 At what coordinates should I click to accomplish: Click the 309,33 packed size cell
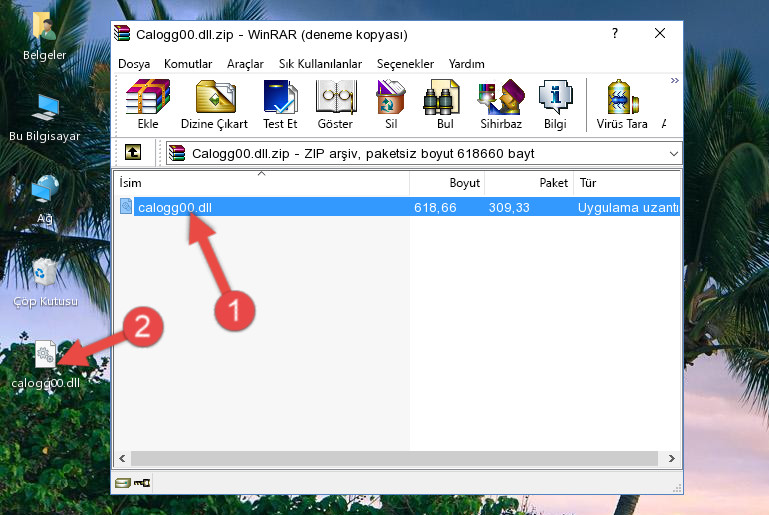pos(509,207)
